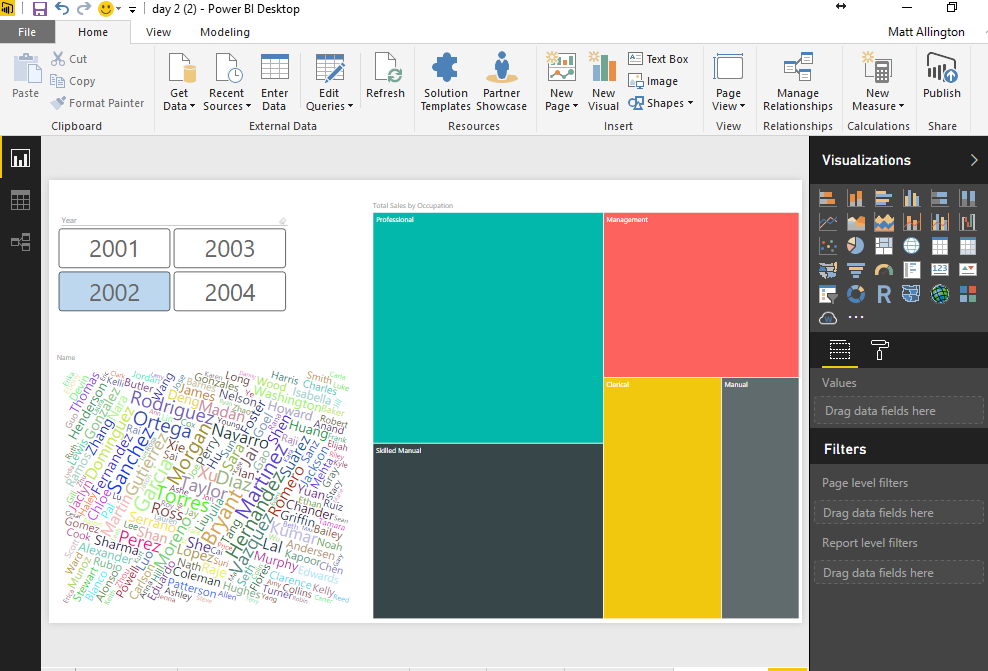Viewport: 988px width, 671px height.
Task: Open the Get Data dropdown
Action: pyautogui.click(x=179, y=100)
